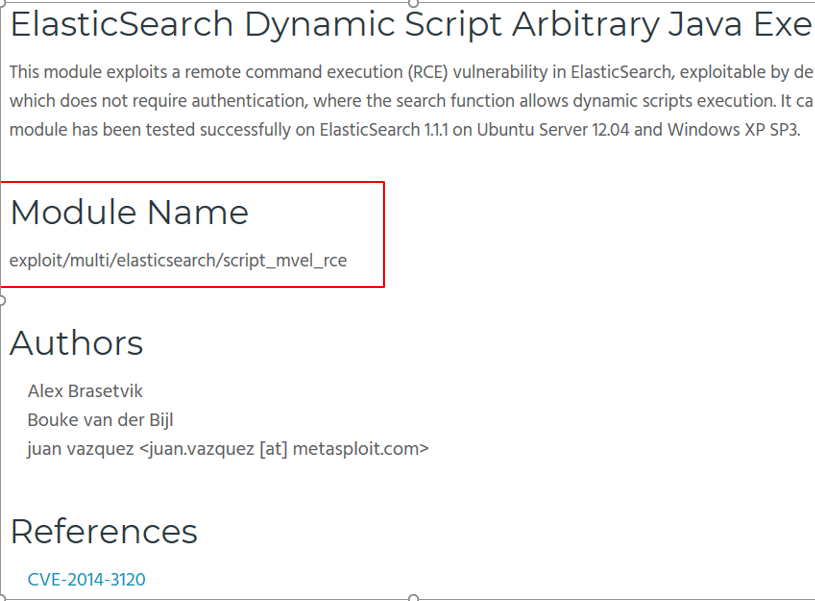Click the juan vazquez author email line

(x=228, y=449)
